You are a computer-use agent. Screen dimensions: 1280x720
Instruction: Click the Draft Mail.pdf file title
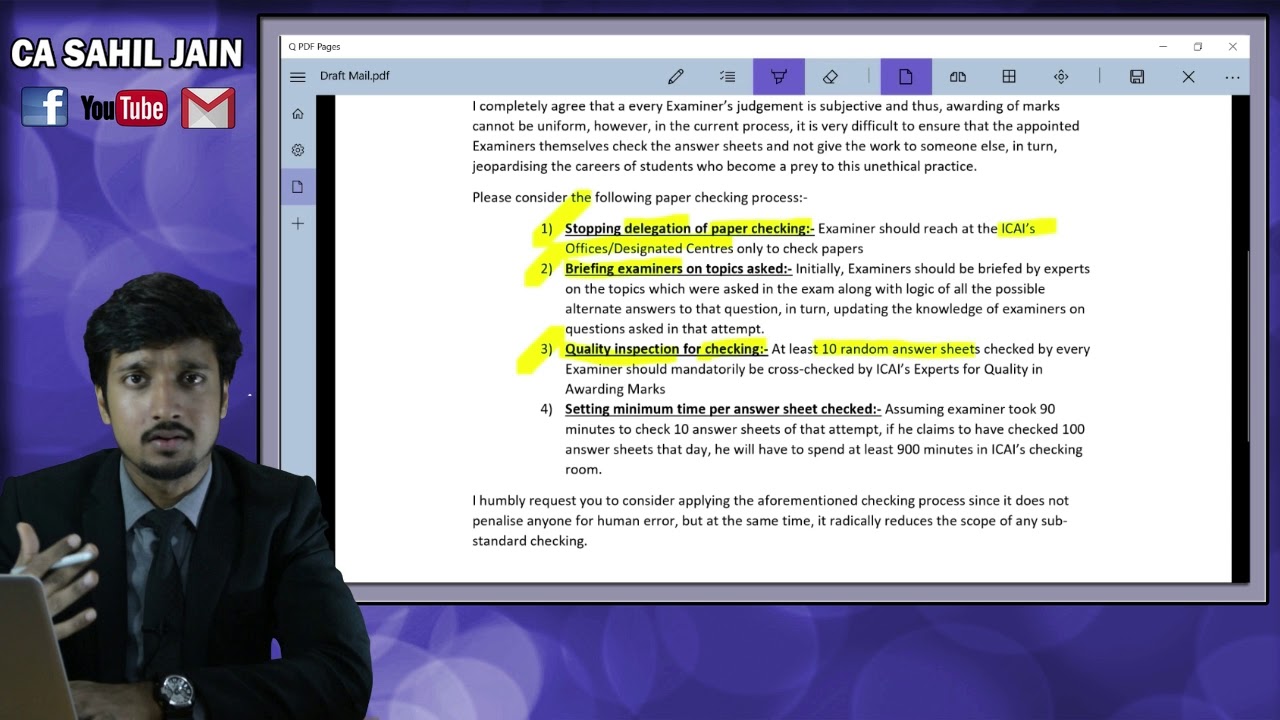click(355, 76)
